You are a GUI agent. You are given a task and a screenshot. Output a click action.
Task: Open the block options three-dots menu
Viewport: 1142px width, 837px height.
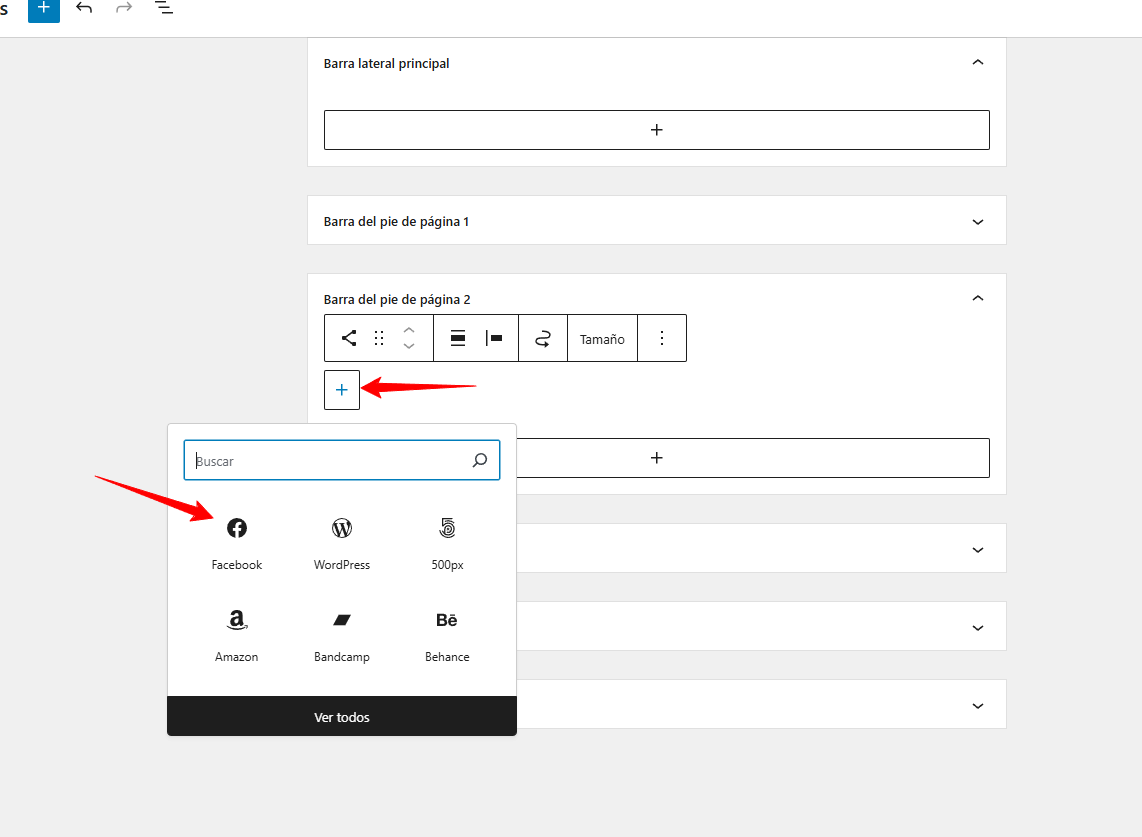[661, 338]
